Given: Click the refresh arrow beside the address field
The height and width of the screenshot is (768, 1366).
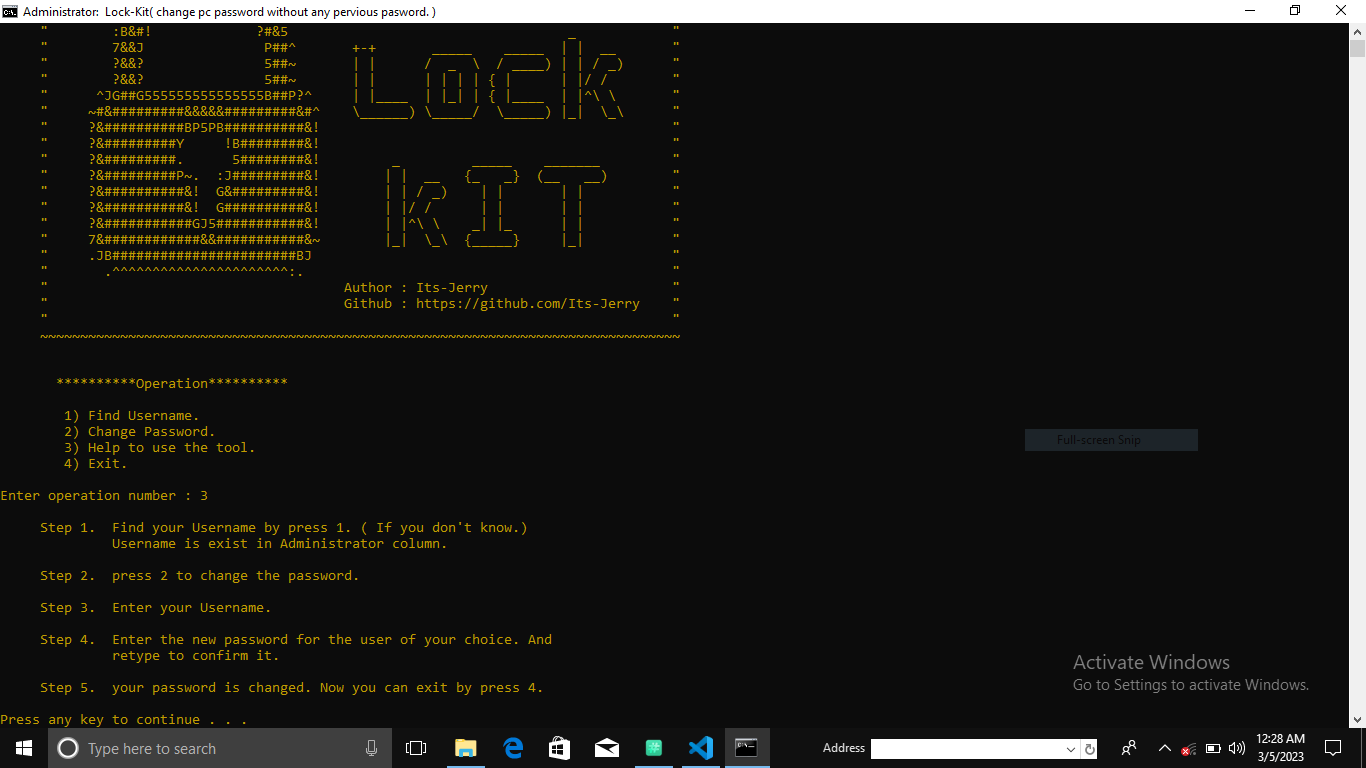Looking at the screenshot, I should tap(1089, 748).
